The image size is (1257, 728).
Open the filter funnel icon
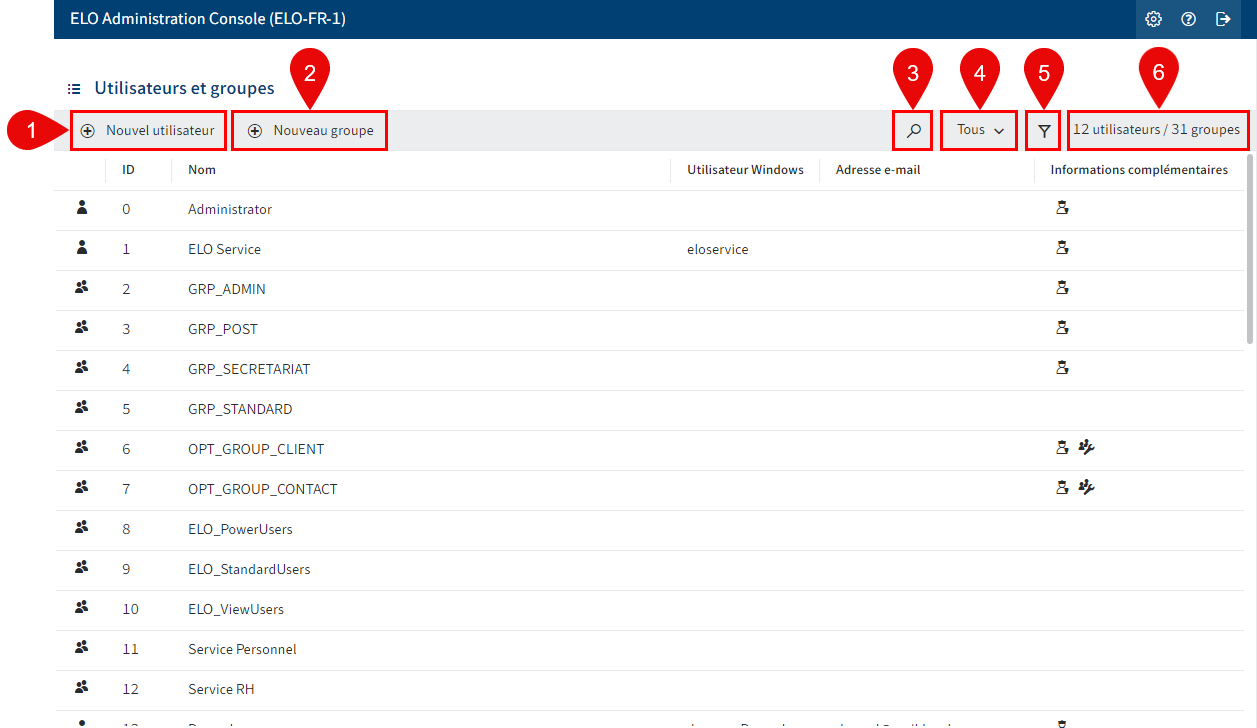click(x=1043, y=130)
